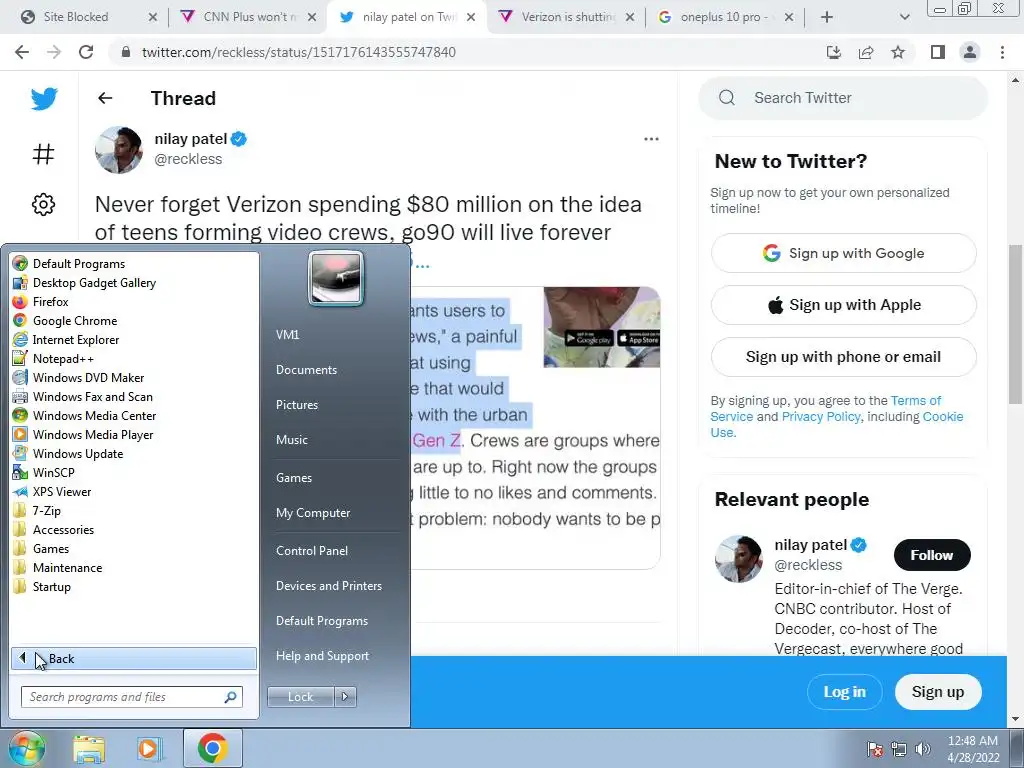The image size is (1024, 768).
Task: Open a new browser tab with plus
Action: tap(827, 17)
